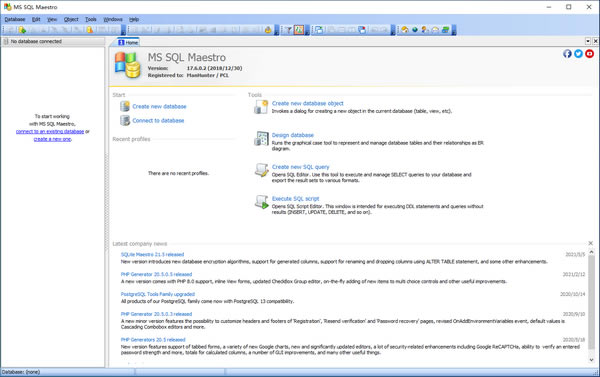Open the Twitter page icon
The image size is (600, 377).
pyautogui.click(x=578, y=54)
